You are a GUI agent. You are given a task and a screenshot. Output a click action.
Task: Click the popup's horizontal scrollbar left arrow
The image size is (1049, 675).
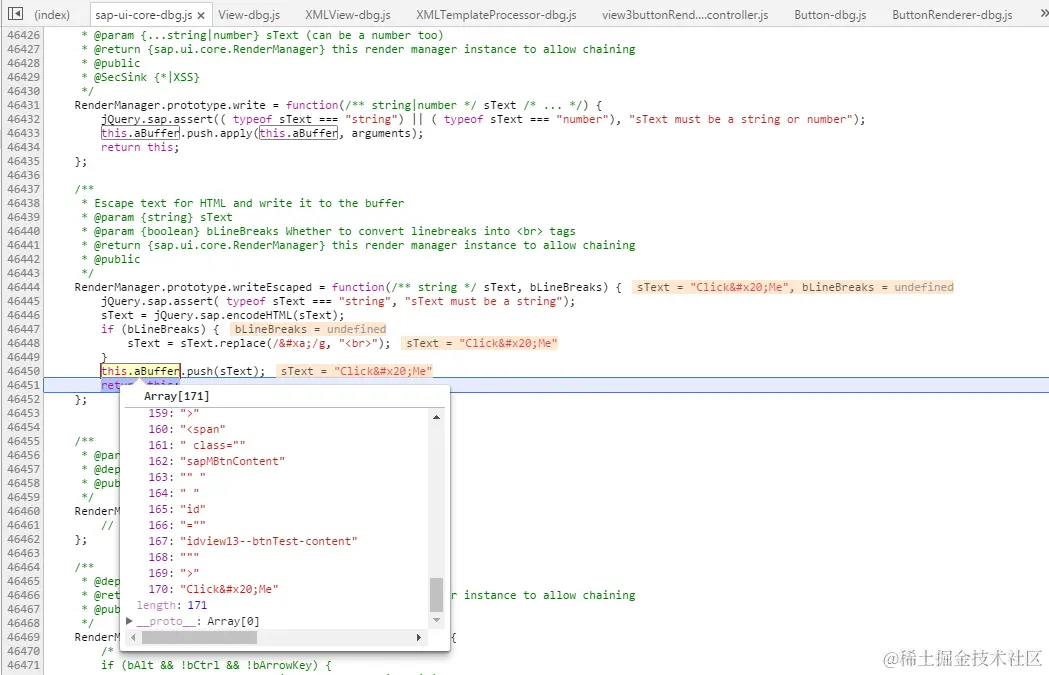click(133, 638)
